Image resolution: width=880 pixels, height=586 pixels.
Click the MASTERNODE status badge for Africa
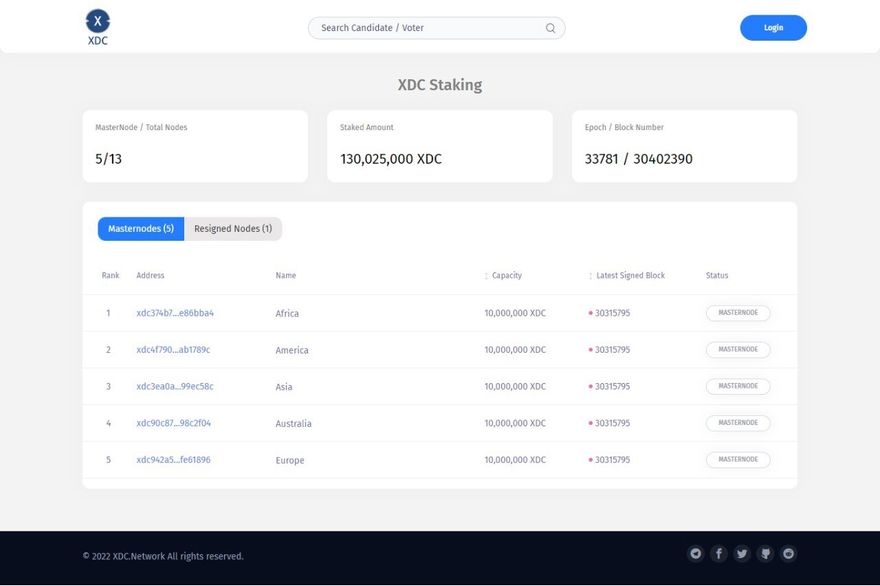point(738,313)
